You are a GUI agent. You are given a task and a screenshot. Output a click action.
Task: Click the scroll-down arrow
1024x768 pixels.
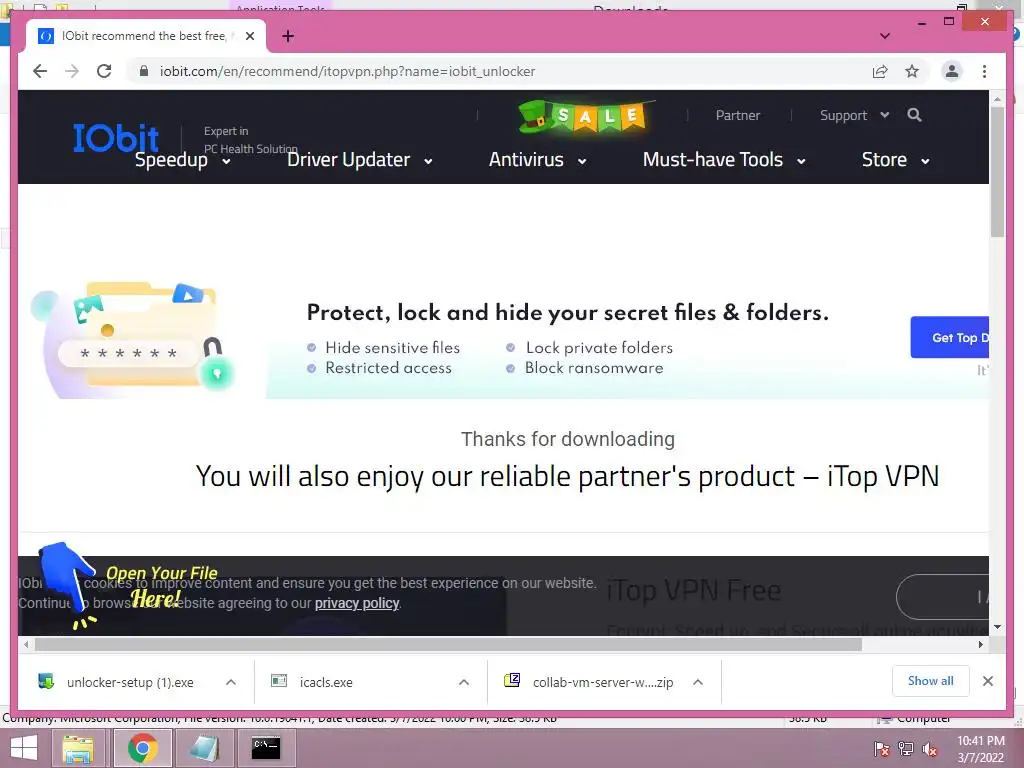click(x=997, y=627)
